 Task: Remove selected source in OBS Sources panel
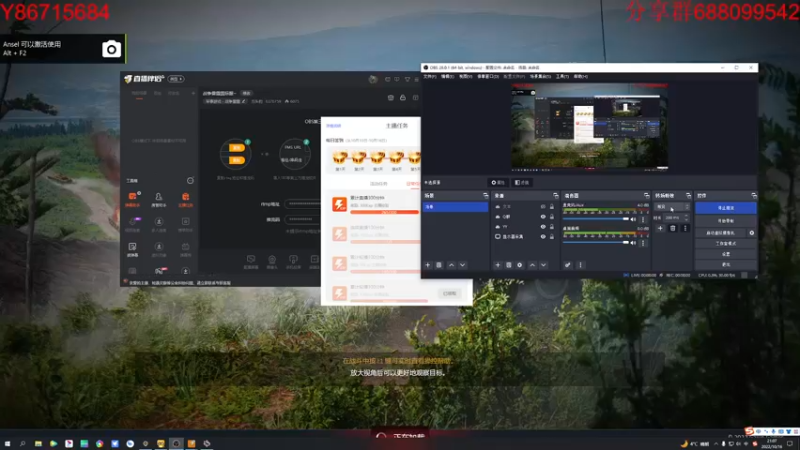pos(509,265)
